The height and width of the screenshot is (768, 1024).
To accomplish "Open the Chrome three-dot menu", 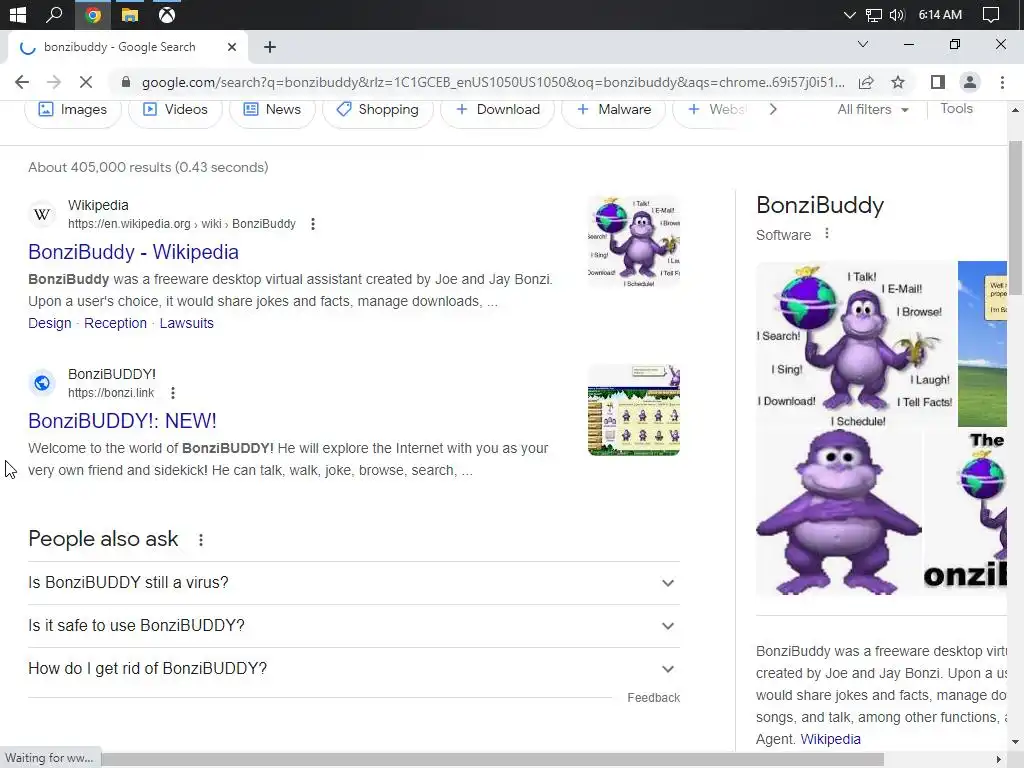I will coord(1002,82).
